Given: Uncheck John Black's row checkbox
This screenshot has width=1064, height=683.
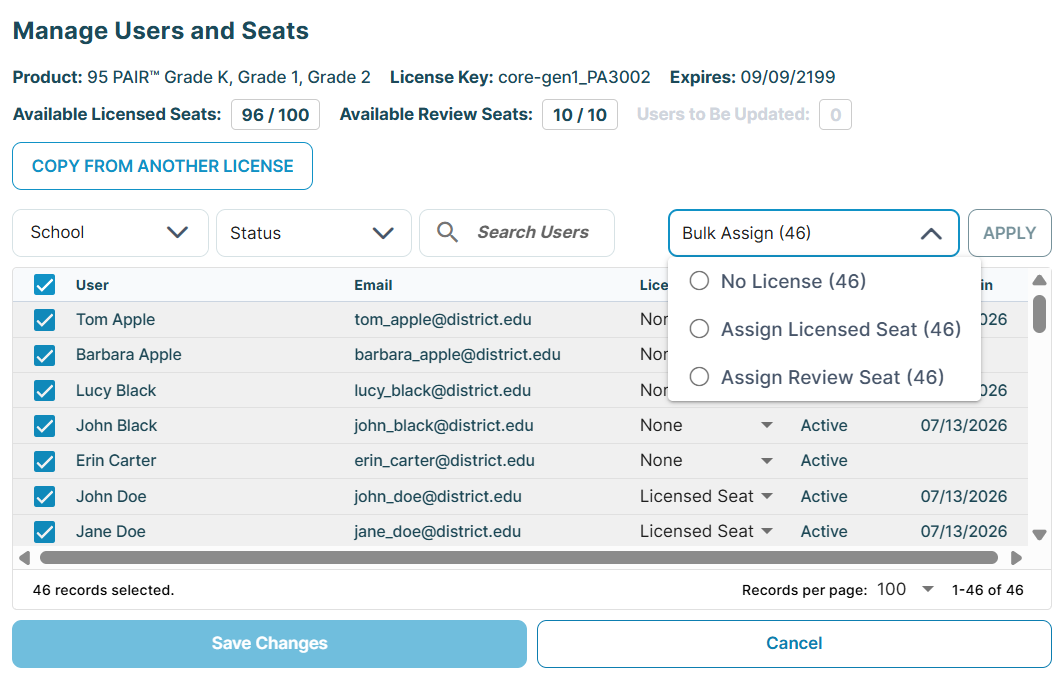Looking at the screenshot, I should (45, 426).
